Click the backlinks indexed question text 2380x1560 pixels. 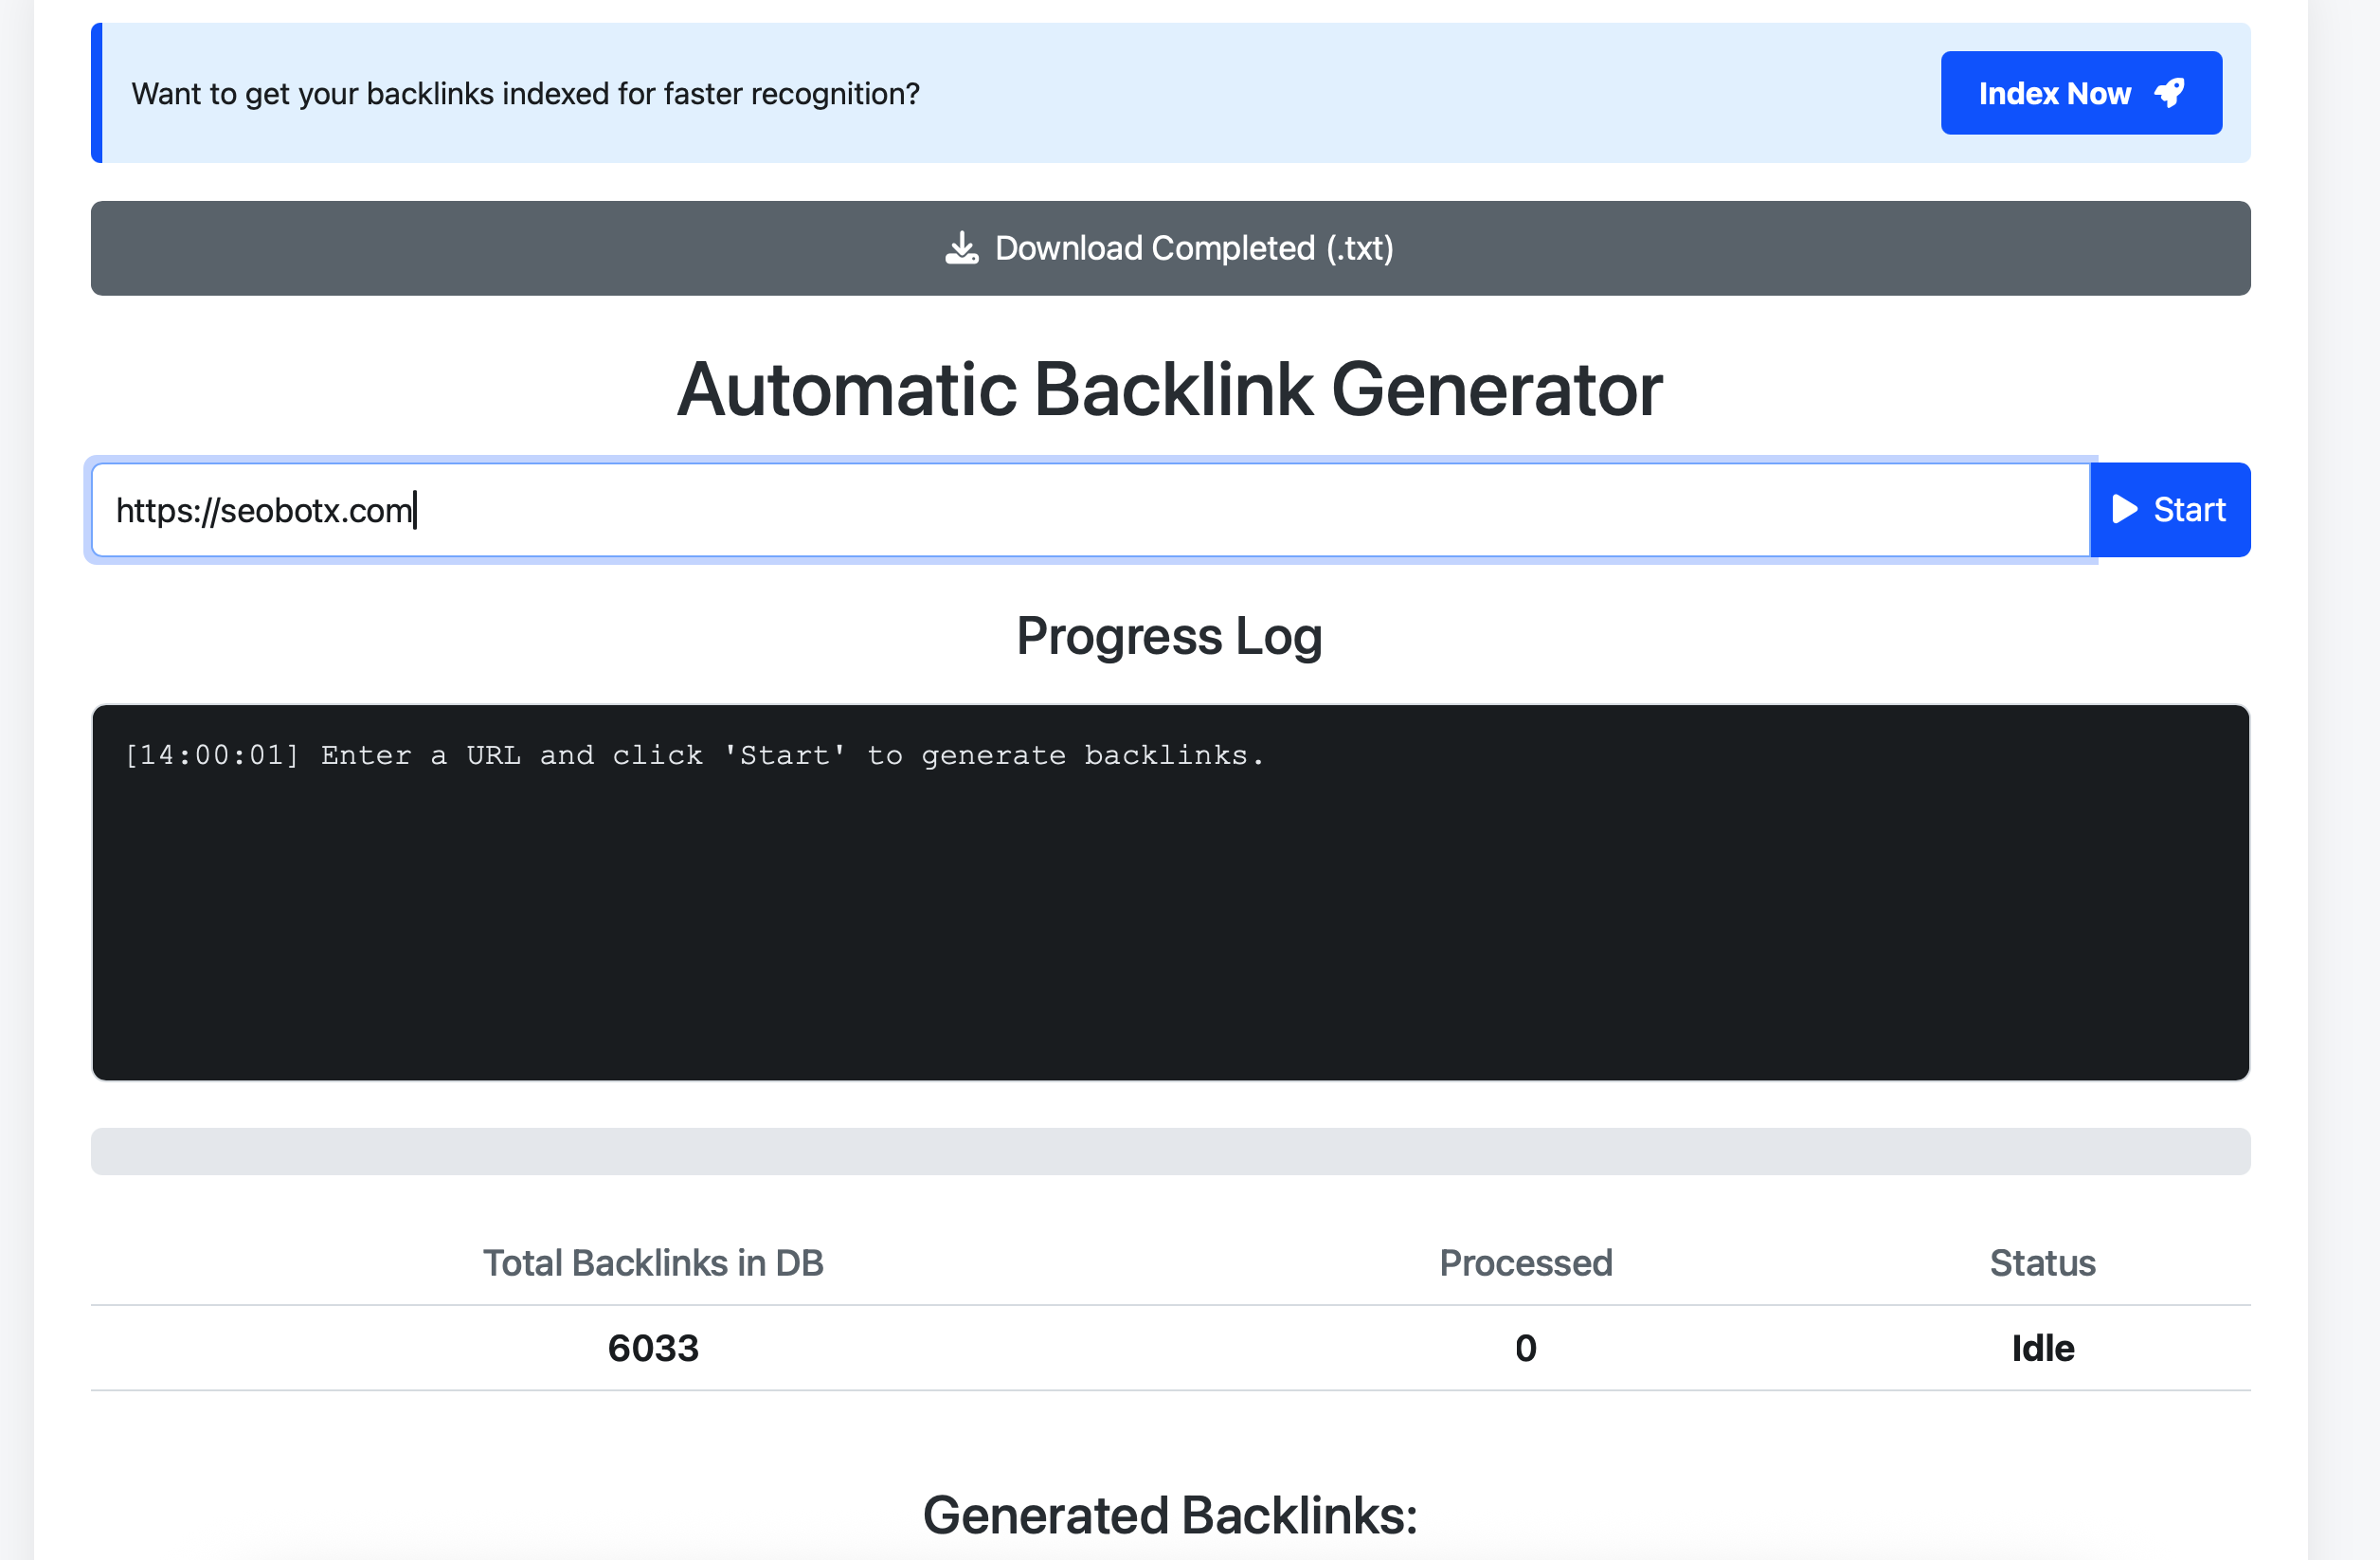(525, 94)
